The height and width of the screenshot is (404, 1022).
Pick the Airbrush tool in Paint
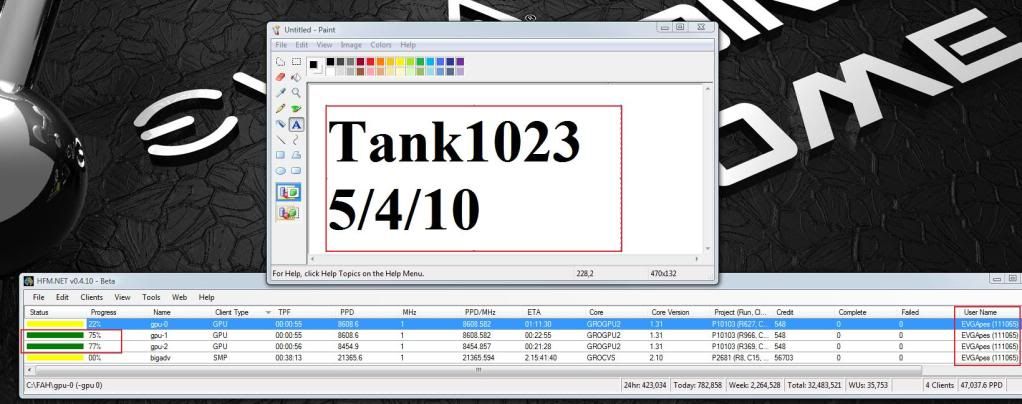(281, 124)
